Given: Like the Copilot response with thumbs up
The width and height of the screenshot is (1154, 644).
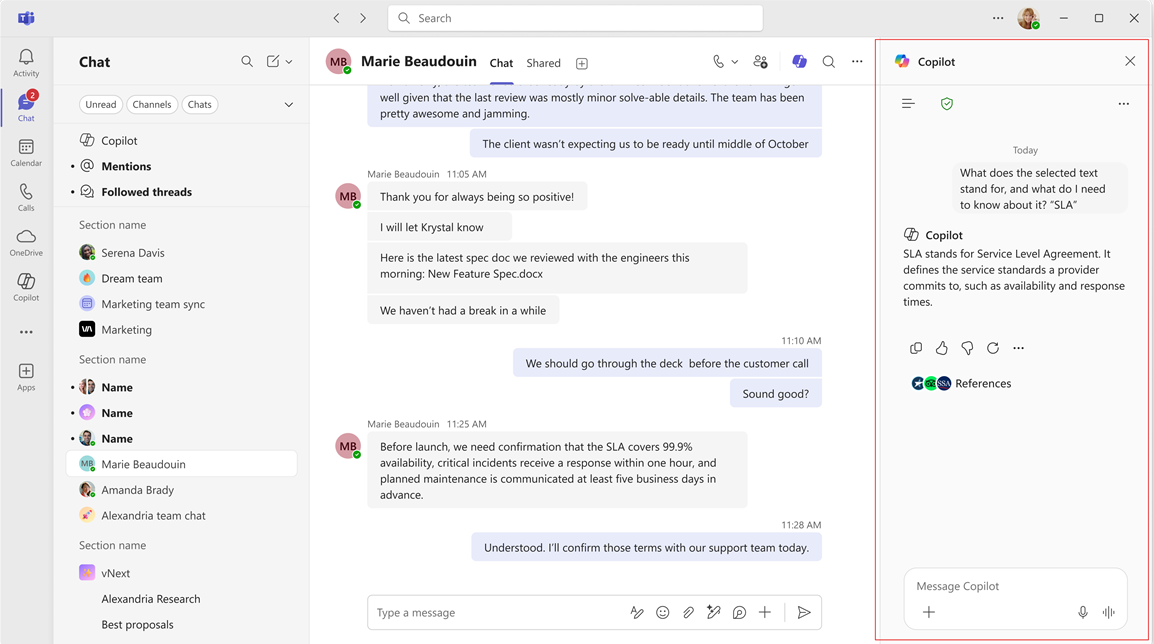Looking at the screenshot, I should tap(941, 348).
